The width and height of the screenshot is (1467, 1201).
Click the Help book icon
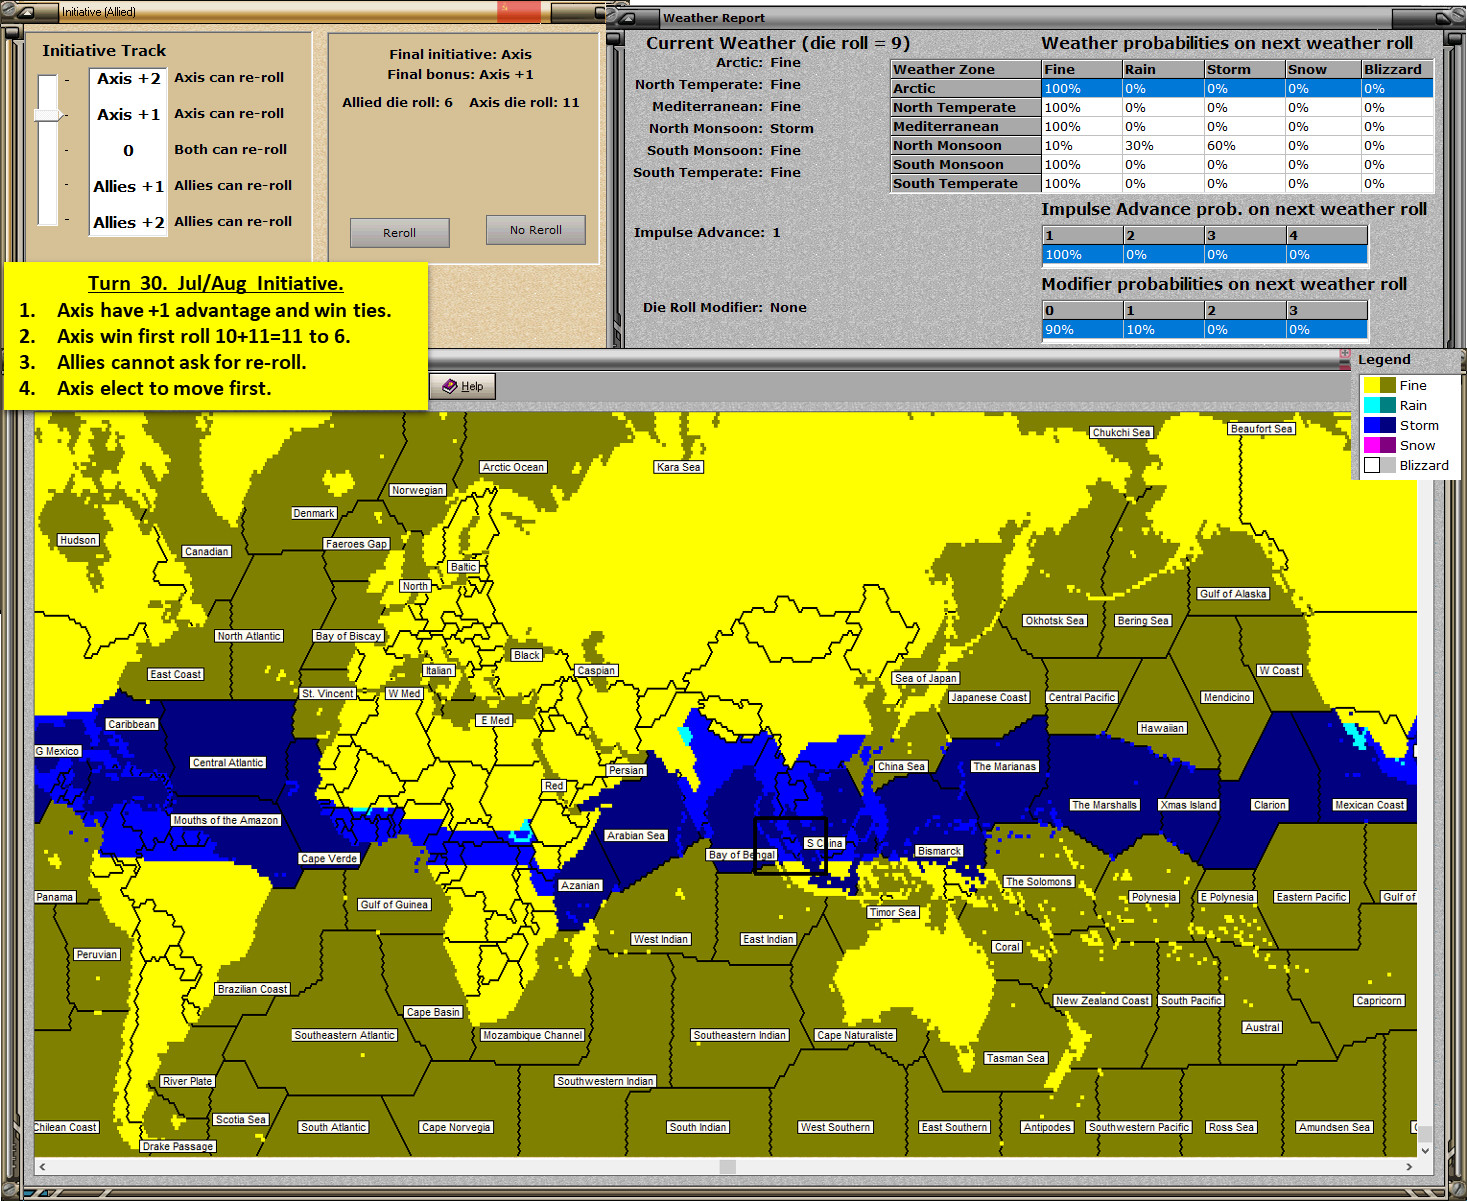pos(450,386)
